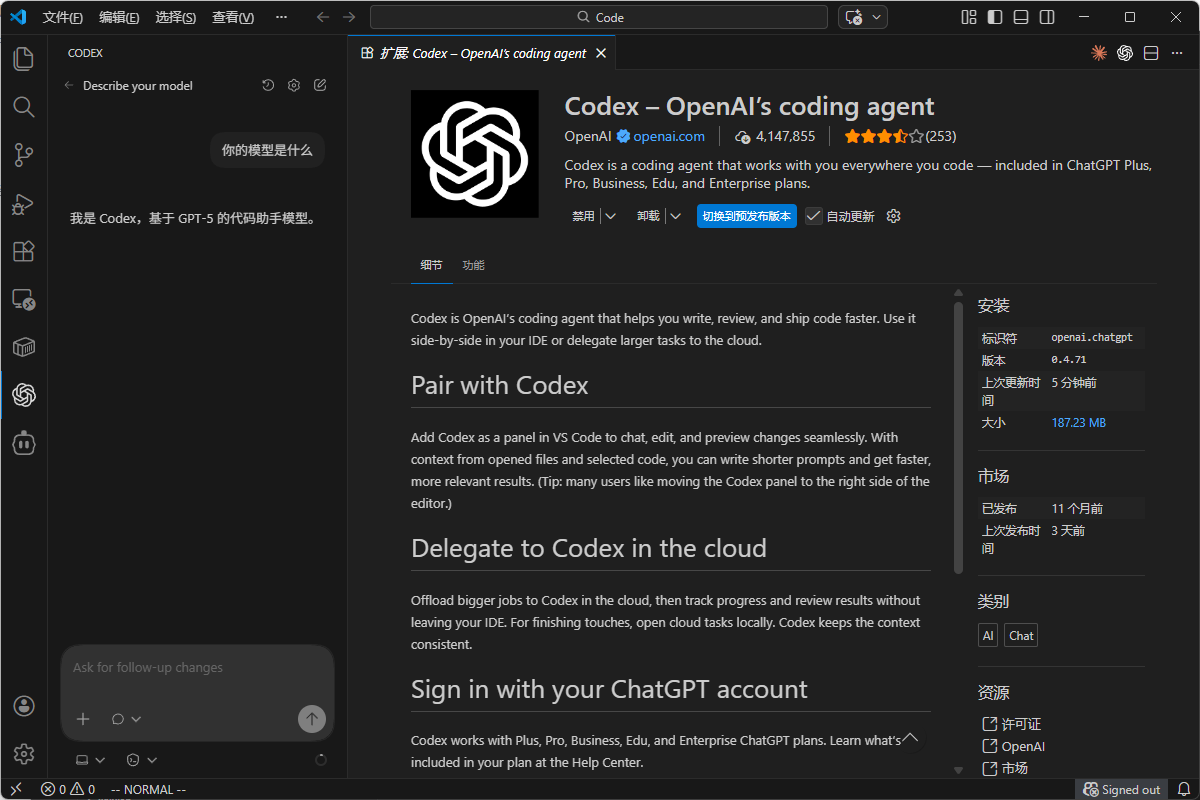Open the Remote Explorer view
This screenshot has width=1200, height=800.
[x=24, y=299]
